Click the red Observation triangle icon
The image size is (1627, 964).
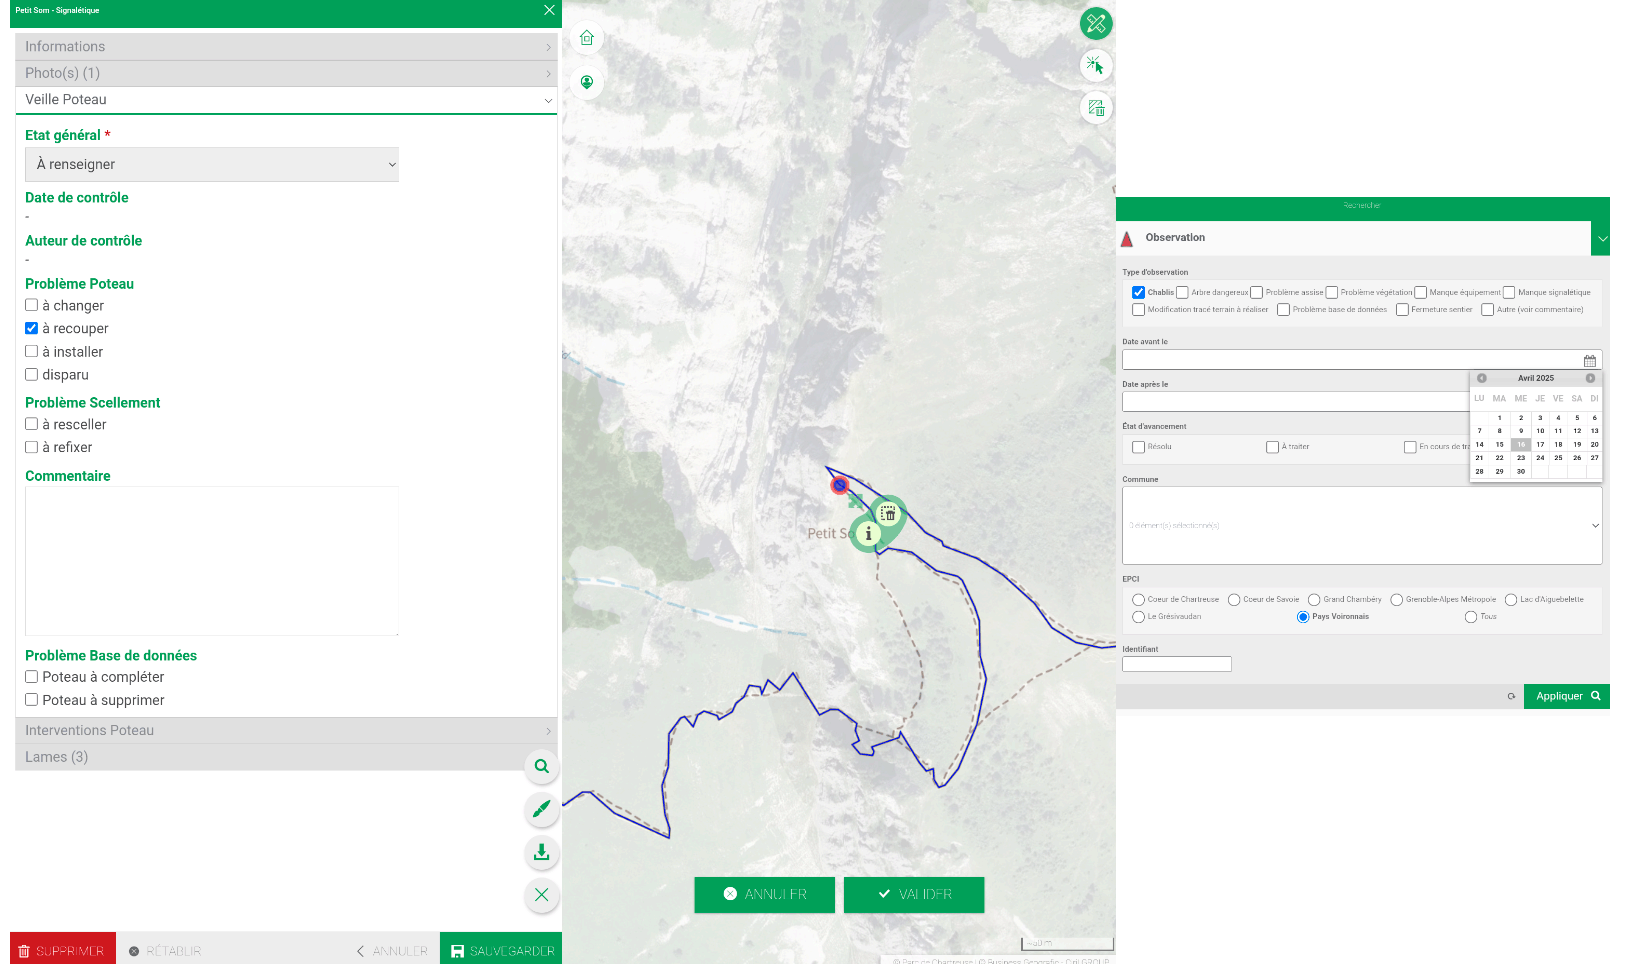pyautogui.click(x=1127, y=239)
